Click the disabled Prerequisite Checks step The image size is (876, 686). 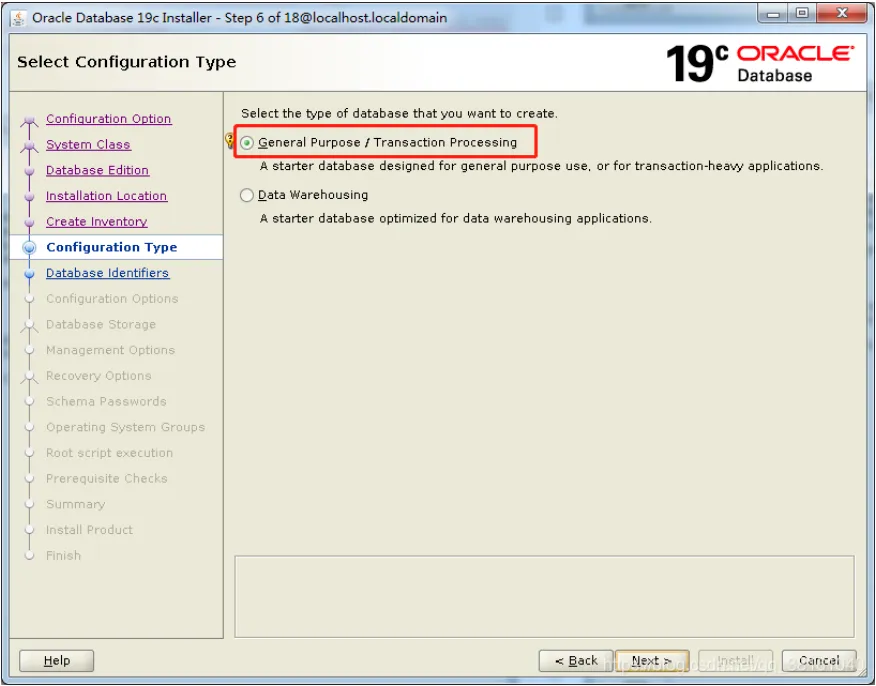pyautogui.click(x=107, y=478)
